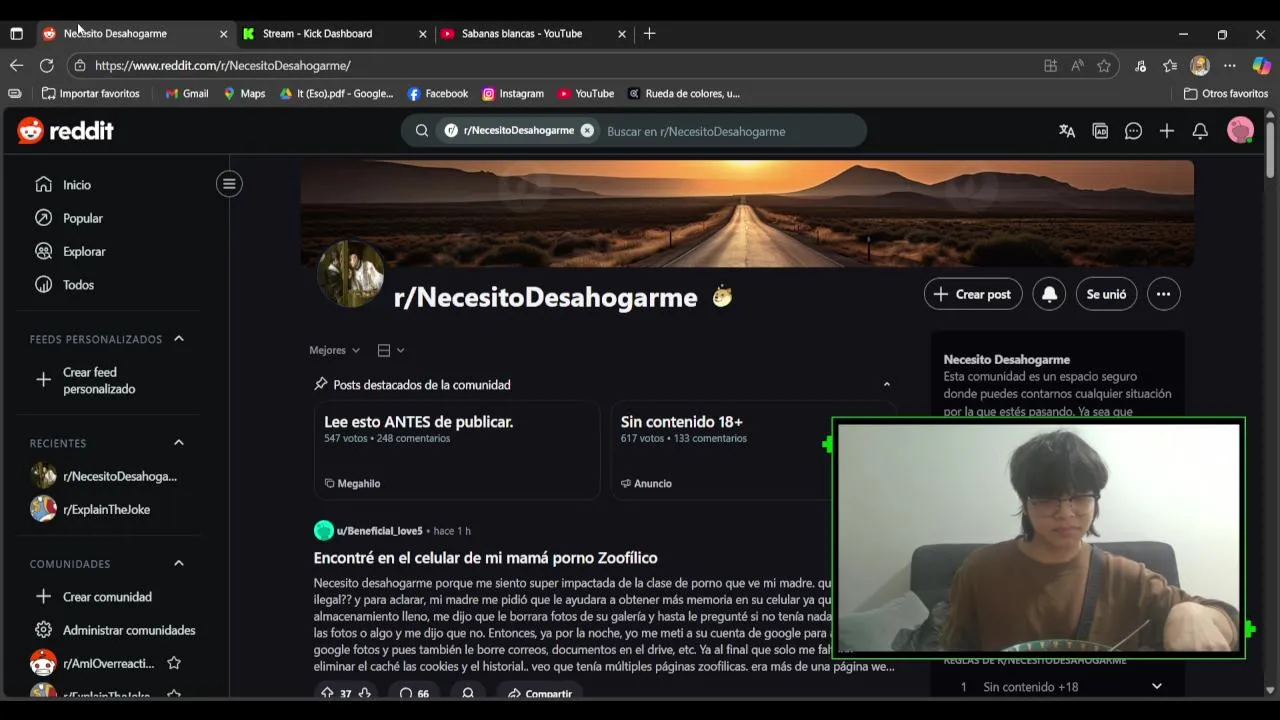Open the Gmail bookmark
Image resolution: width=1280 pixels, height=720 pixels.
[187, 93]
